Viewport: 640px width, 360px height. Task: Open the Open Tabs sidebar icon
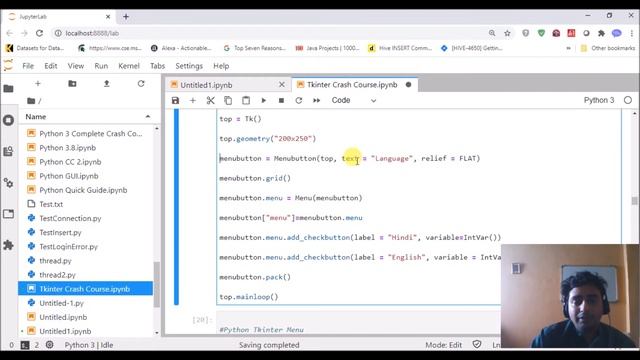pyautogui.click(x=9, y=214)
